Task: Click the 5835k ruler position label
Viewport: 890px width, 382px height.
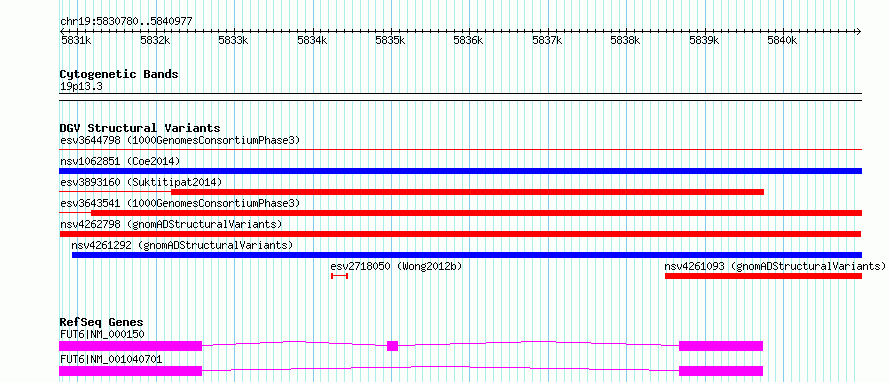Action: pyautogui.click(x=390, y=40)
